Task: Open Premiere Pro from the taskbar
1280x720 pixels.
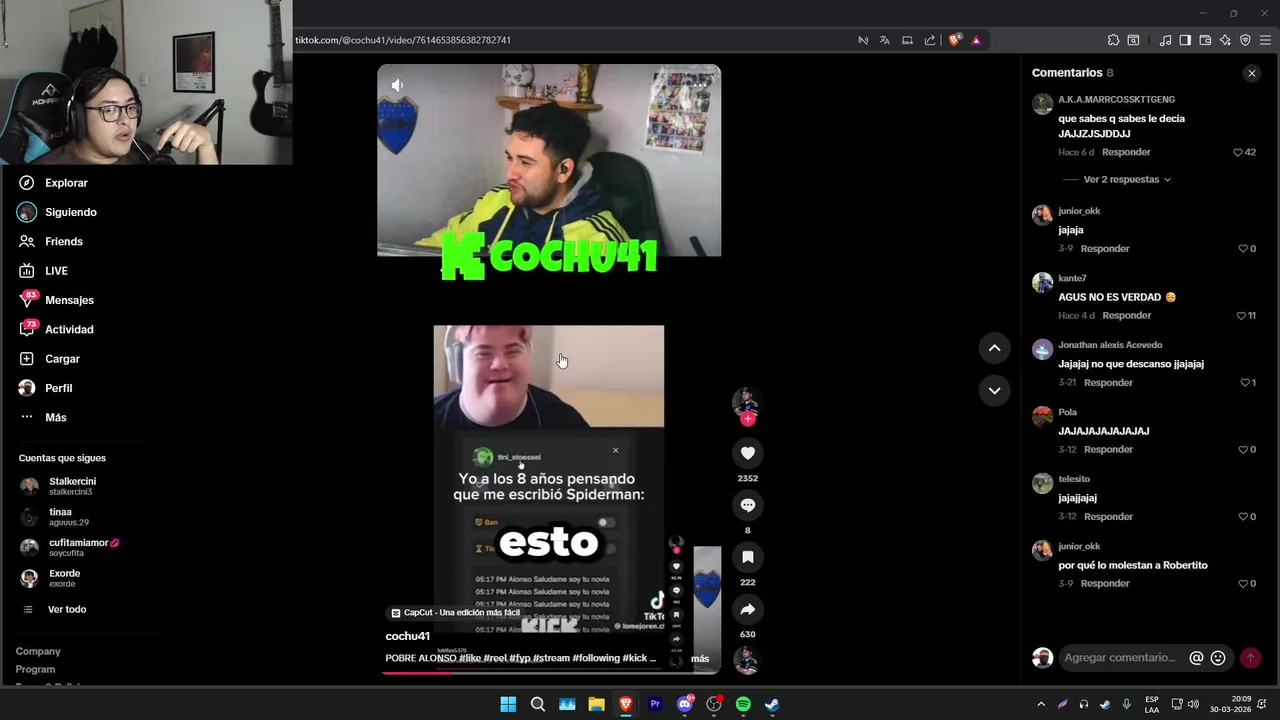Action: (x=655, y=704)
